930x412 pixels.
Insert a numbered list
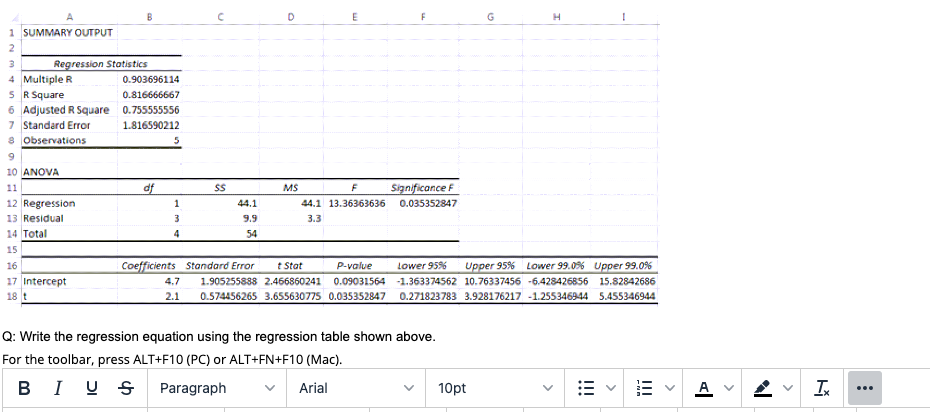(x=645, y=388)
